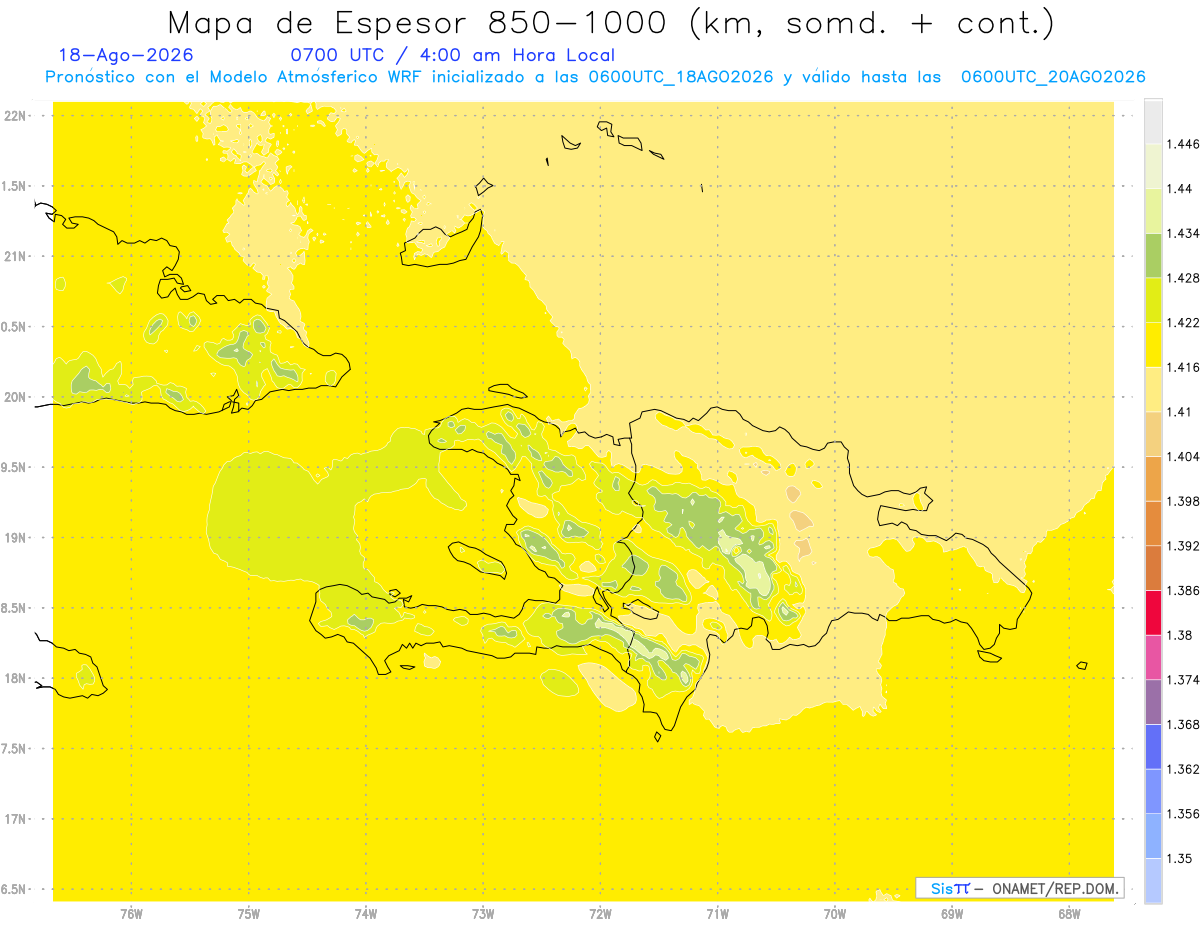Click legend swatch between 1.35 and 1.356

click(x=1154, y=835)
